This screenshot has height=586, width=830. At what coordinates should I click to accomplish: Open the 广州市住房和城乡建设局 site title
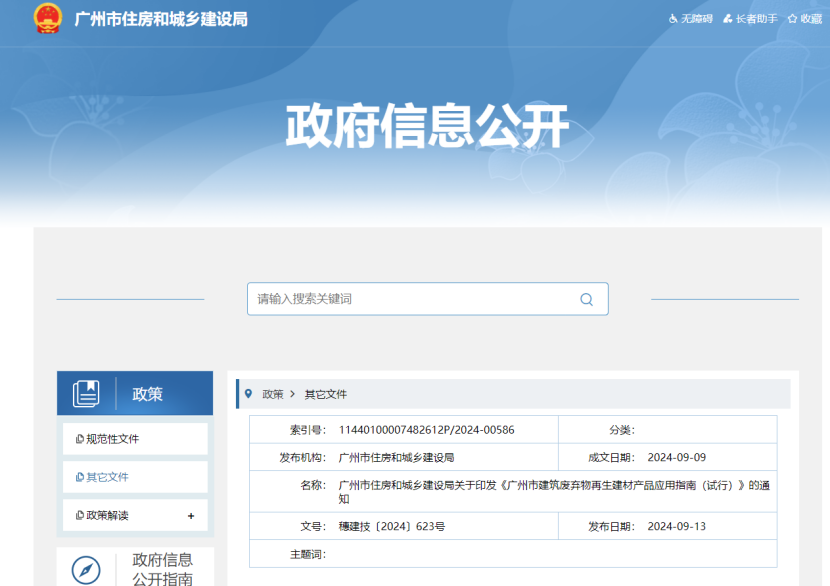(161, 19)
